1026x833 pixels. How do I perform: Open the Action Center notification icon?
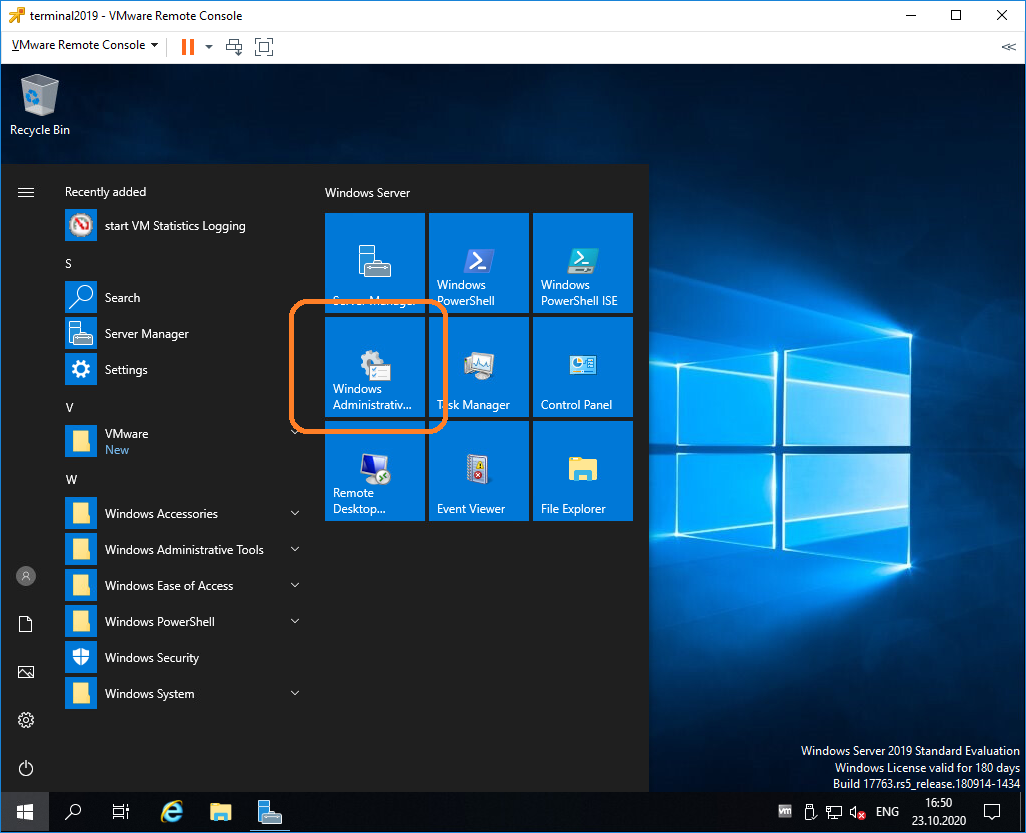[x=992, y=812]
